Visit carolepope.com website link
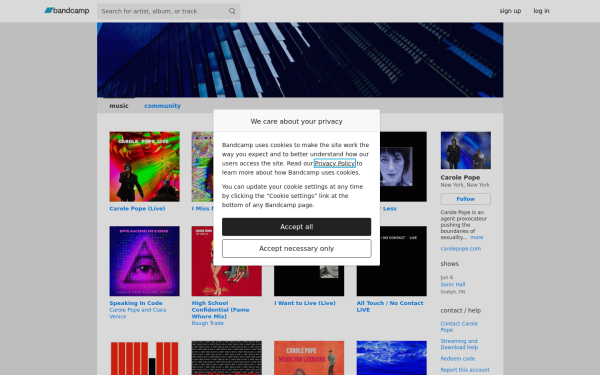 (x=460, y=248)
